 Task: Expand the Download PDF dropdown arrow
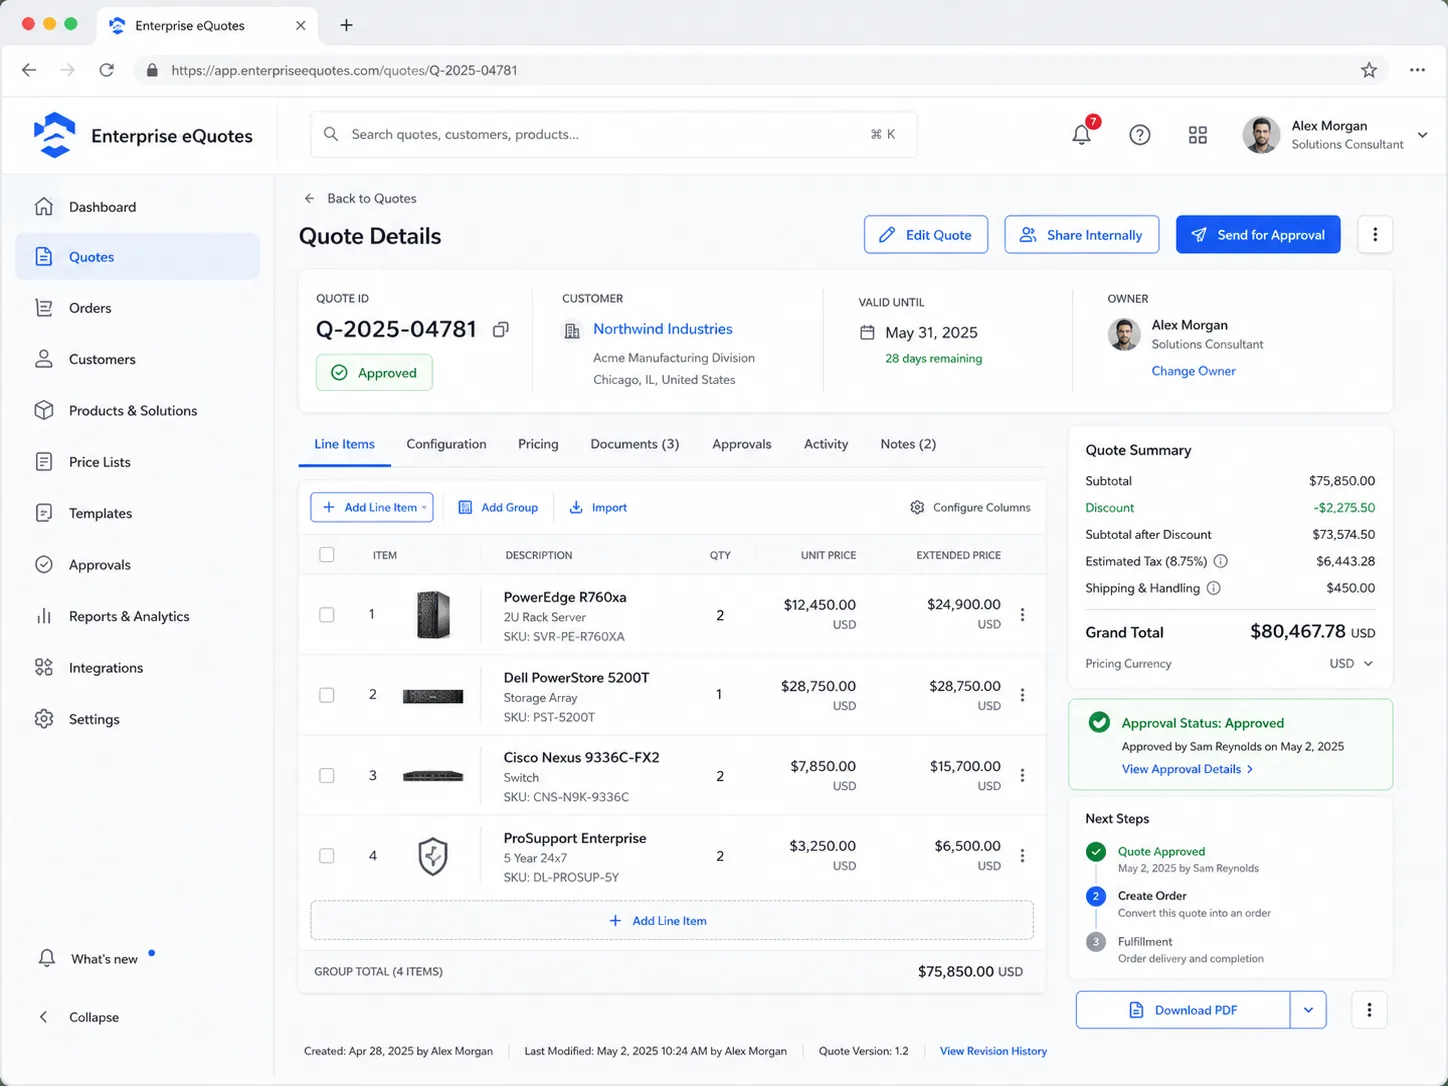coord(1308,1010)
